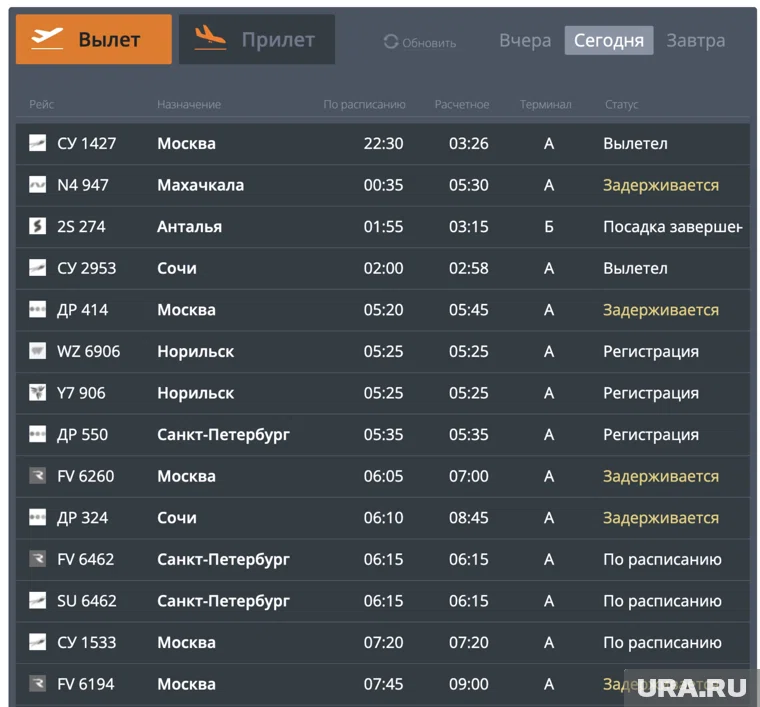Click the Y7 906 airline logo icon

[37, 393]
